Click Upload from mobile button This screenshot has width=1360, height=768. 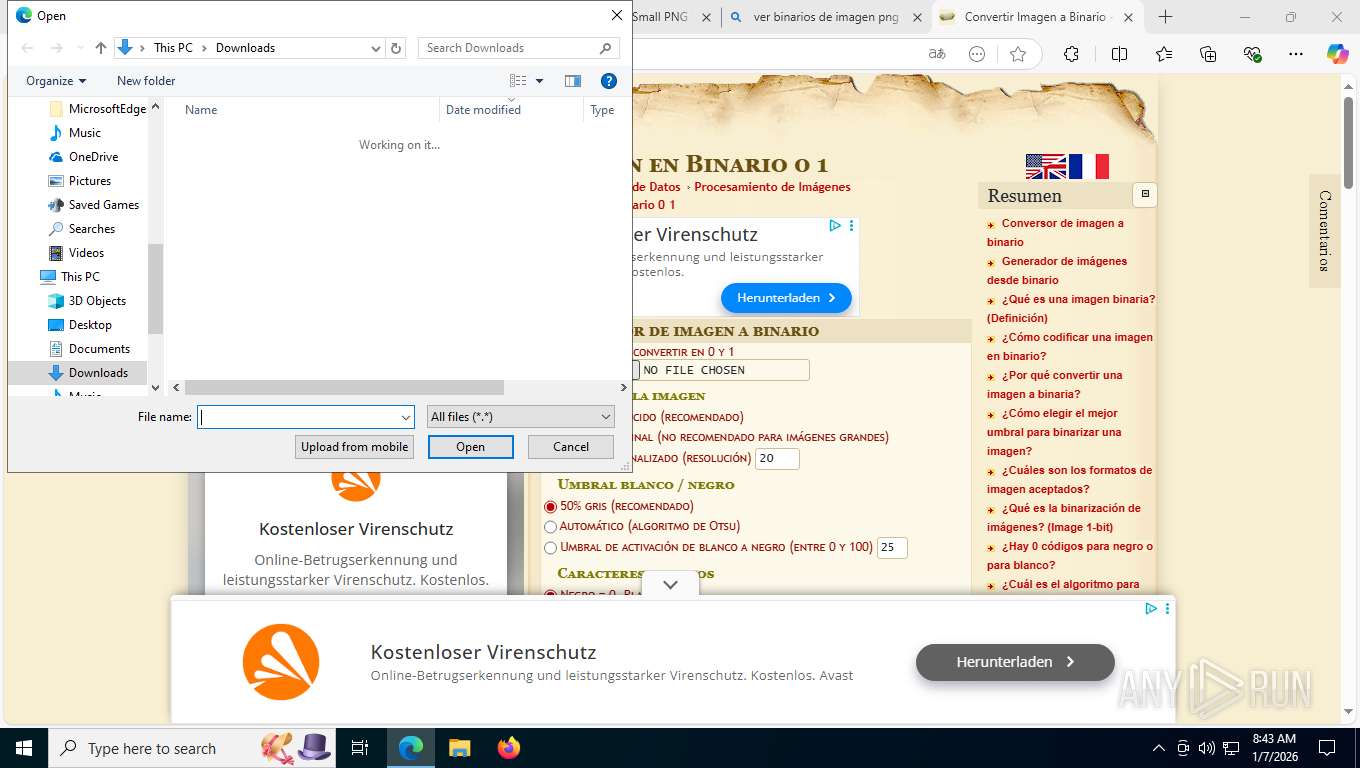[355, 447]
